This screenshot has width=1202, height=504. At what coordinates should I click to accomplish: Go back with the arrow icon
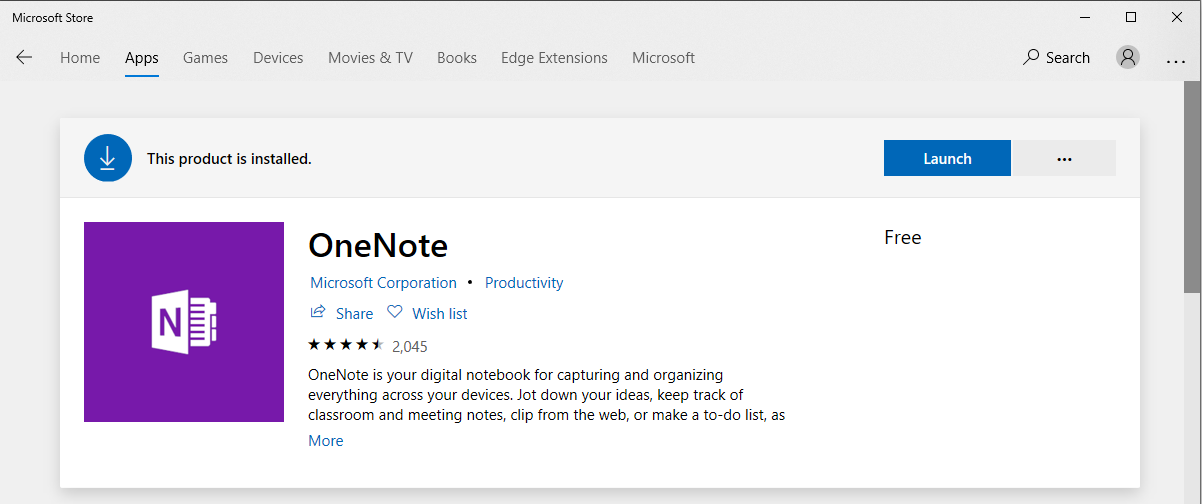click(x=24, y=57)
